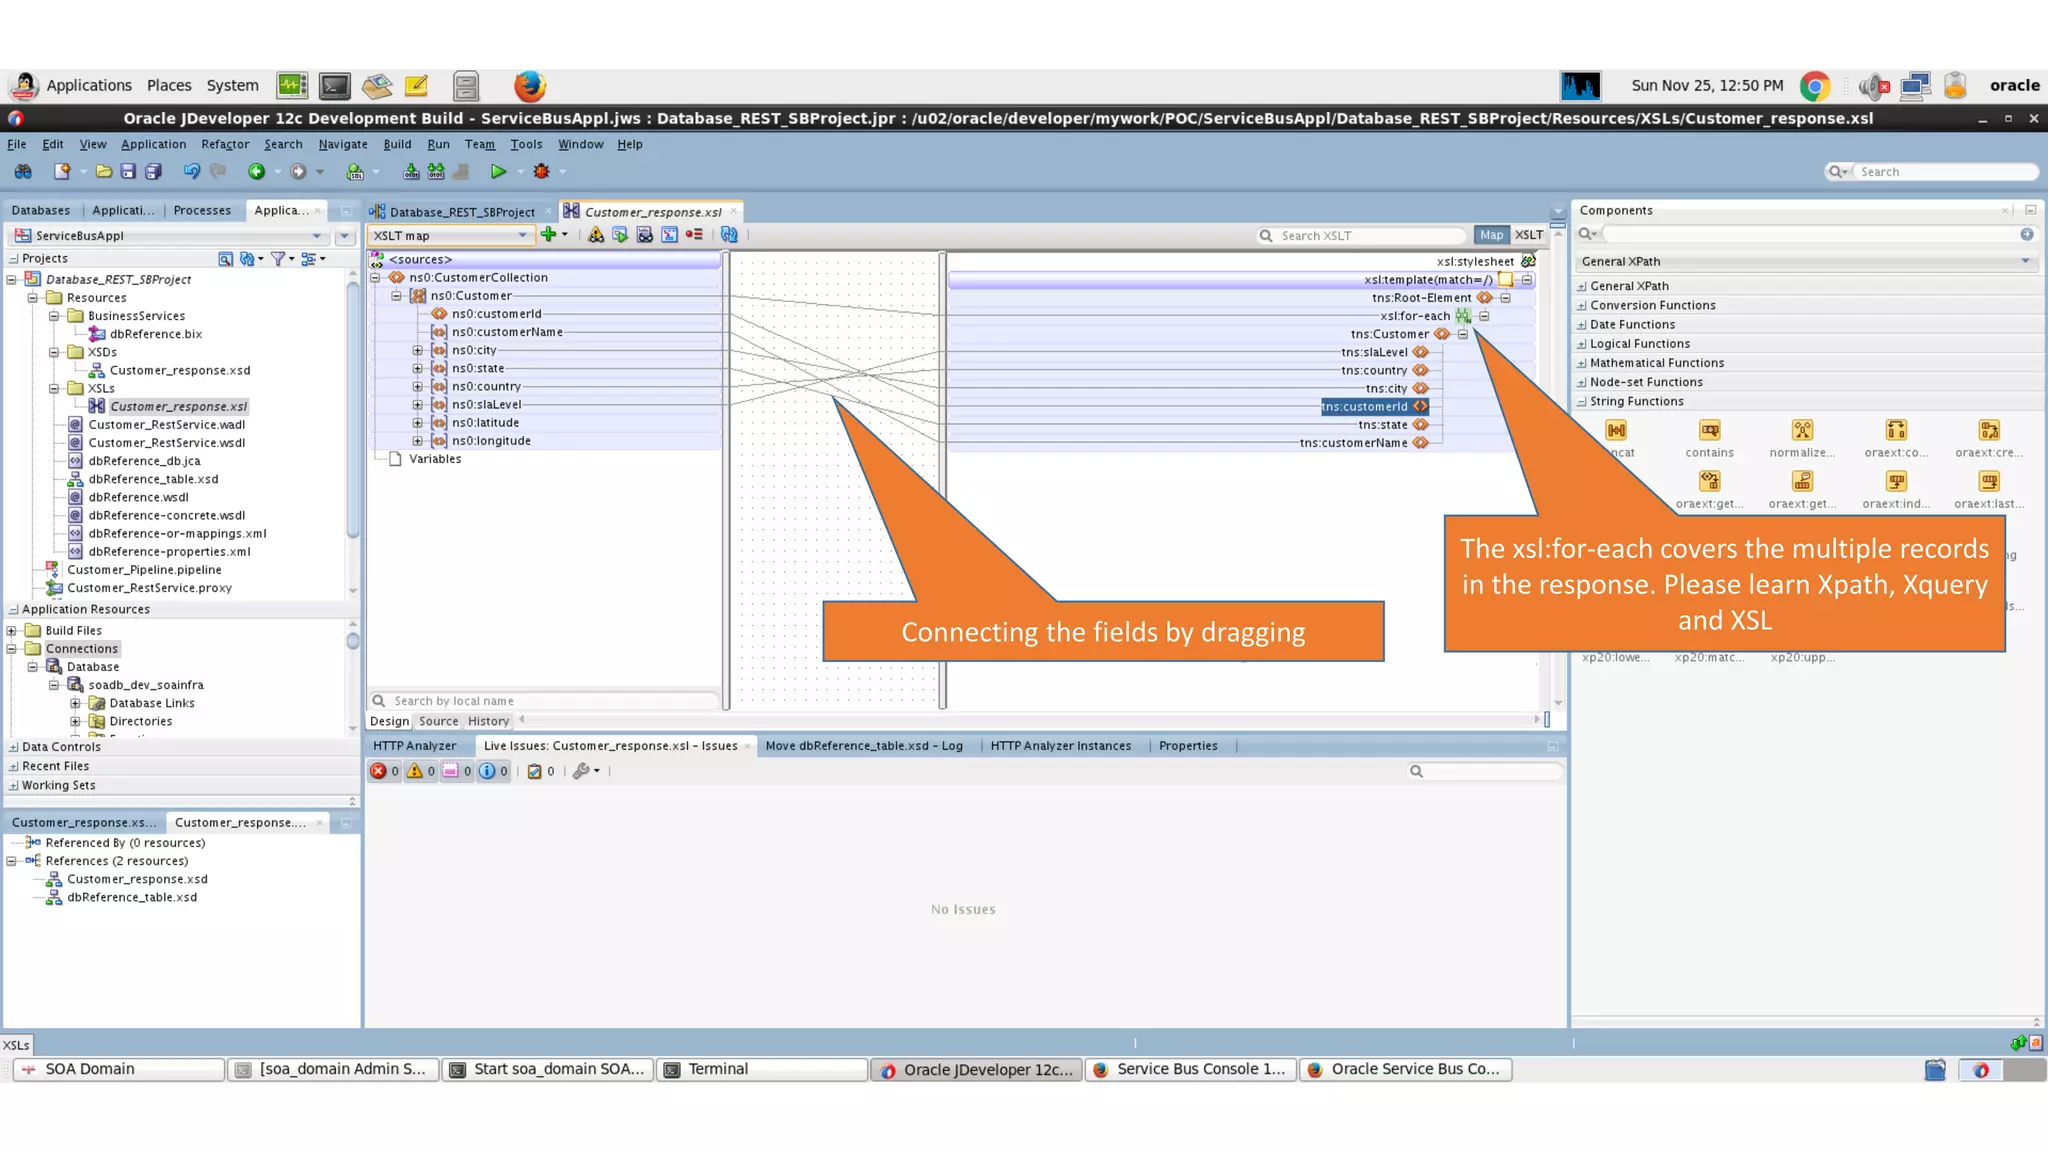Viewport: 2048px width, 1152px height.
Task: Click the binoculars search icon in toolbar
Action: pyautogui.click(x=23, y=172)
